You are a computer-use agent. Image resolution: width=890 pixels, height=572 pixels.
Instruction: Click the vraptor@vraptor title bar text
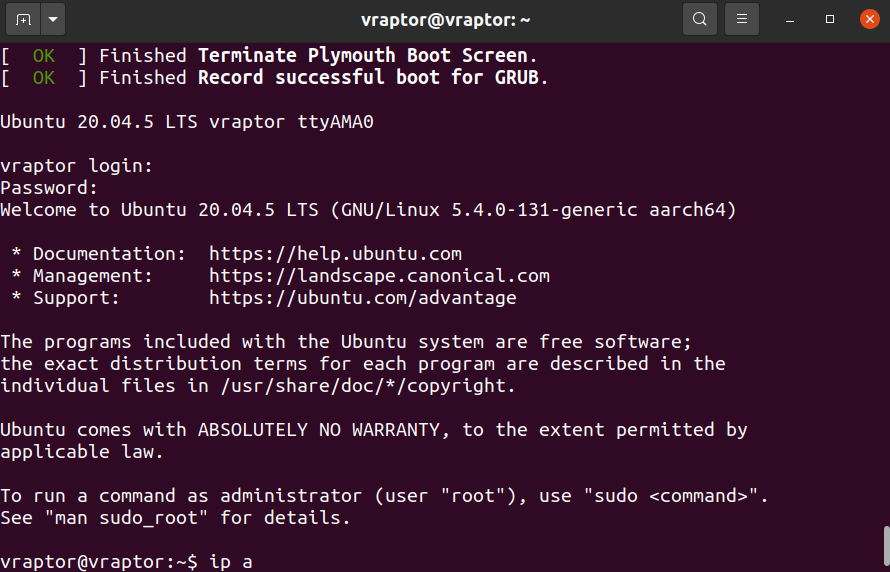click(x=446, y=20)
